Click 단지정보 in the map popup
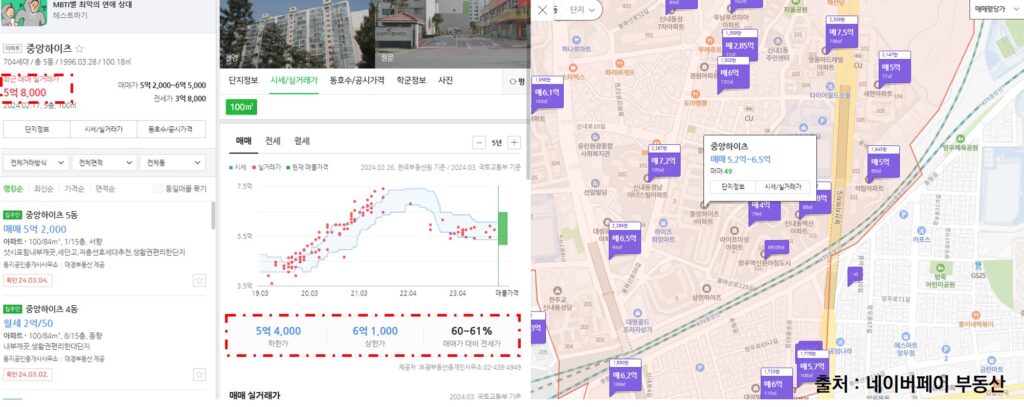 [x=733, y=187]
